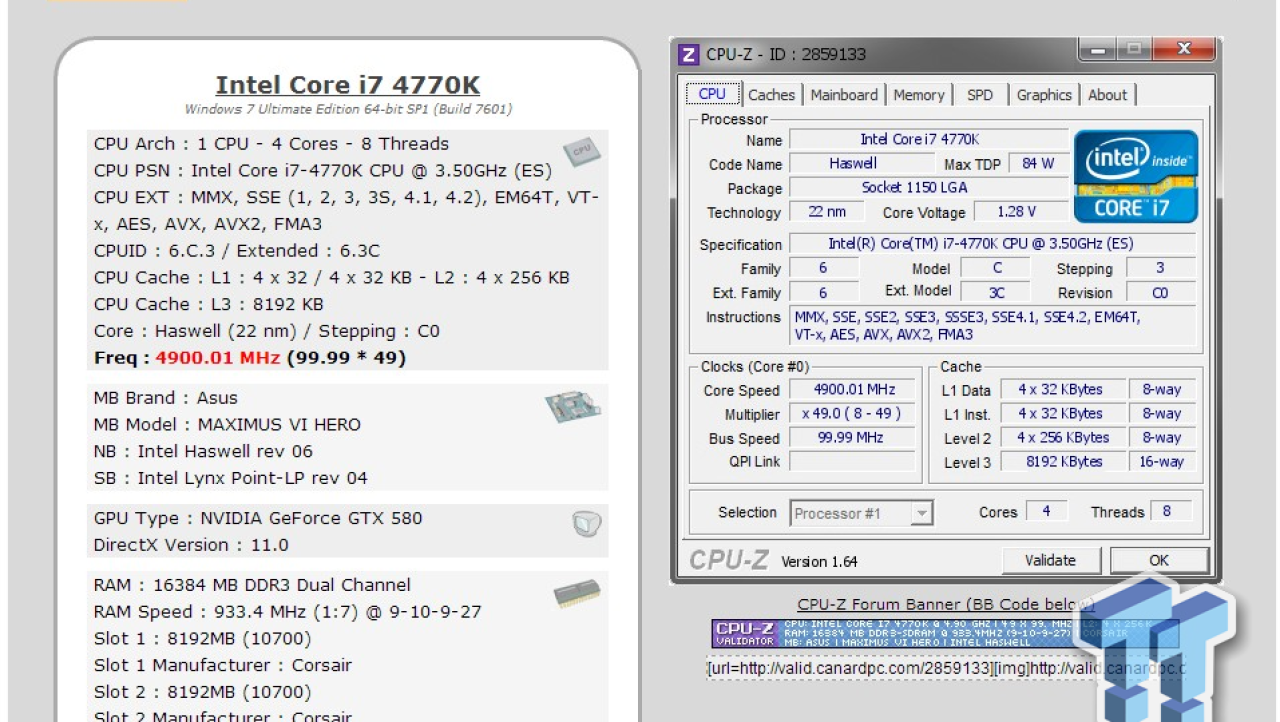Select the Graphics tab
The height and width of the screenshot is (722, 1280).
(x=1044, y=95)
